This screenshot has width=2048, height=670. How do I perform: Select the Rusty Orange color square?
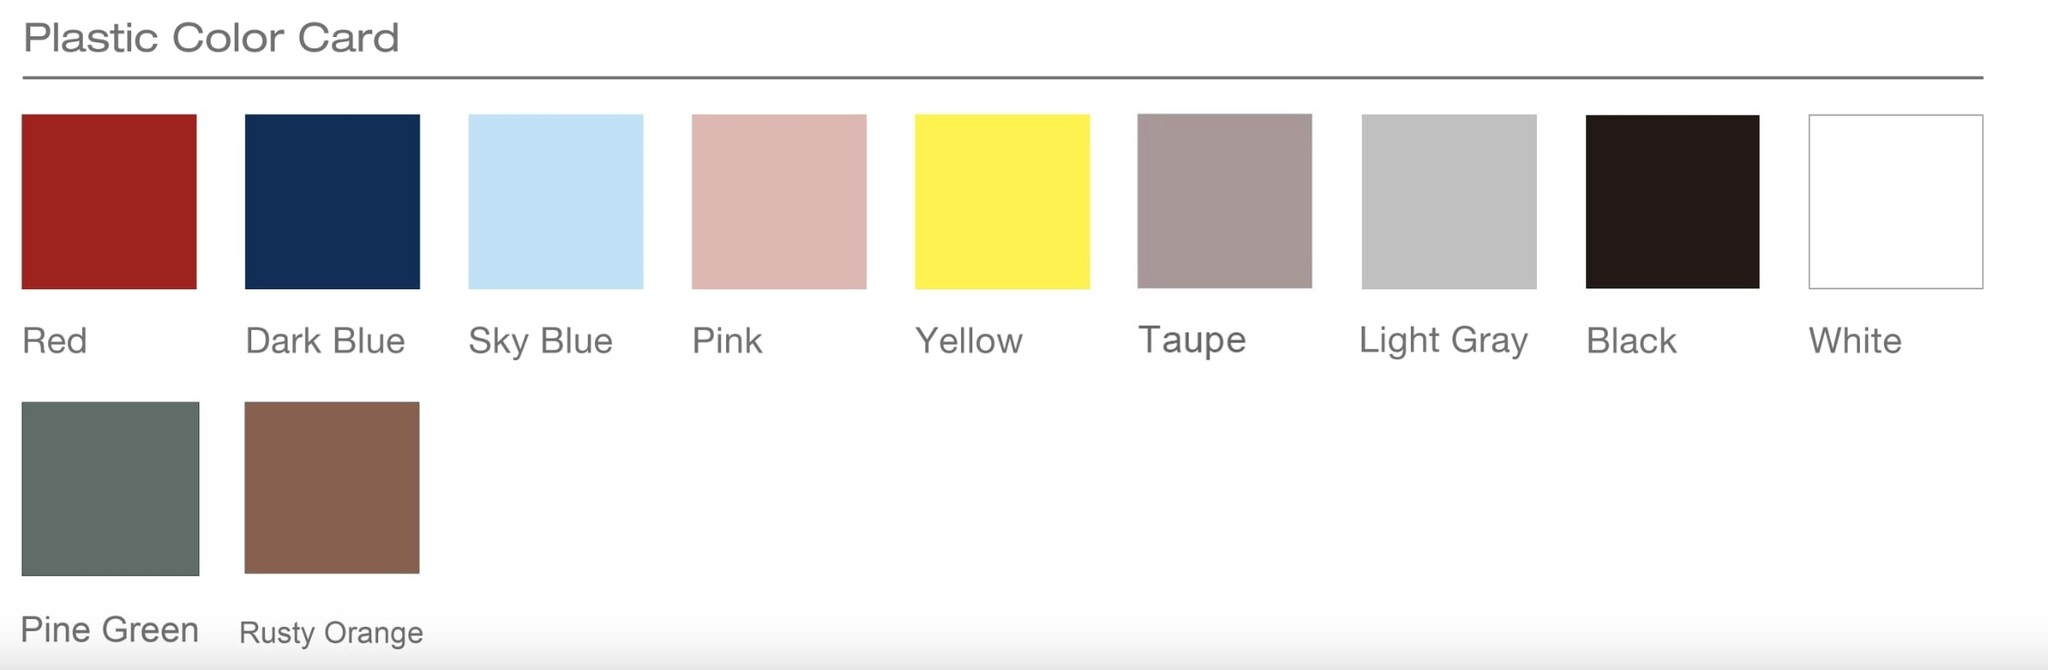click(x=332, y=487)
